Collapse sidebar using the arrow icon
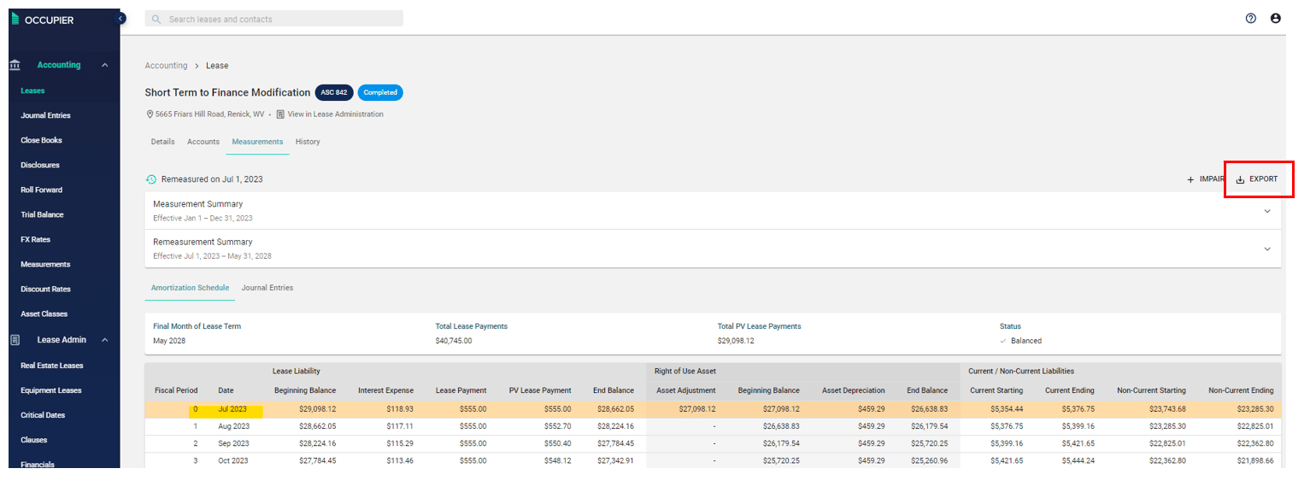The height and width of the screenshot is (492, 1310). point(121,18)
